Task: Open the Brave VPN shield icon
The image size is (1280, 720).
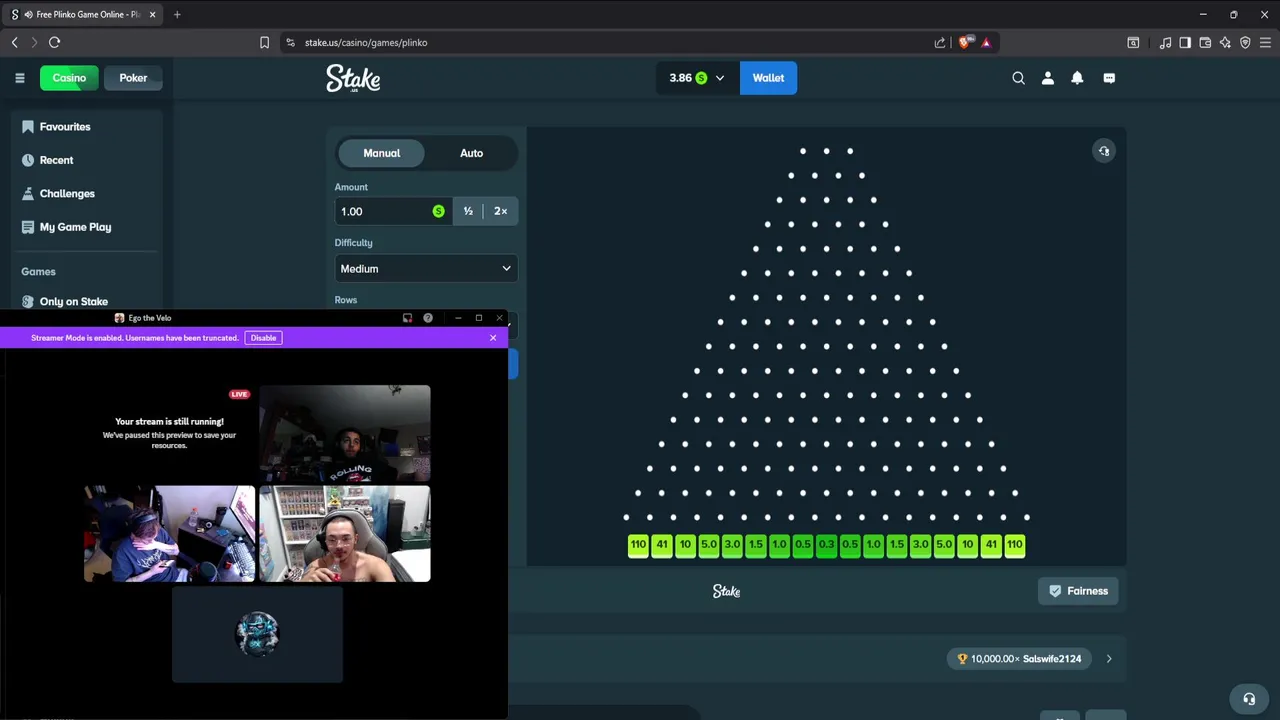Action: [1245, 42]
